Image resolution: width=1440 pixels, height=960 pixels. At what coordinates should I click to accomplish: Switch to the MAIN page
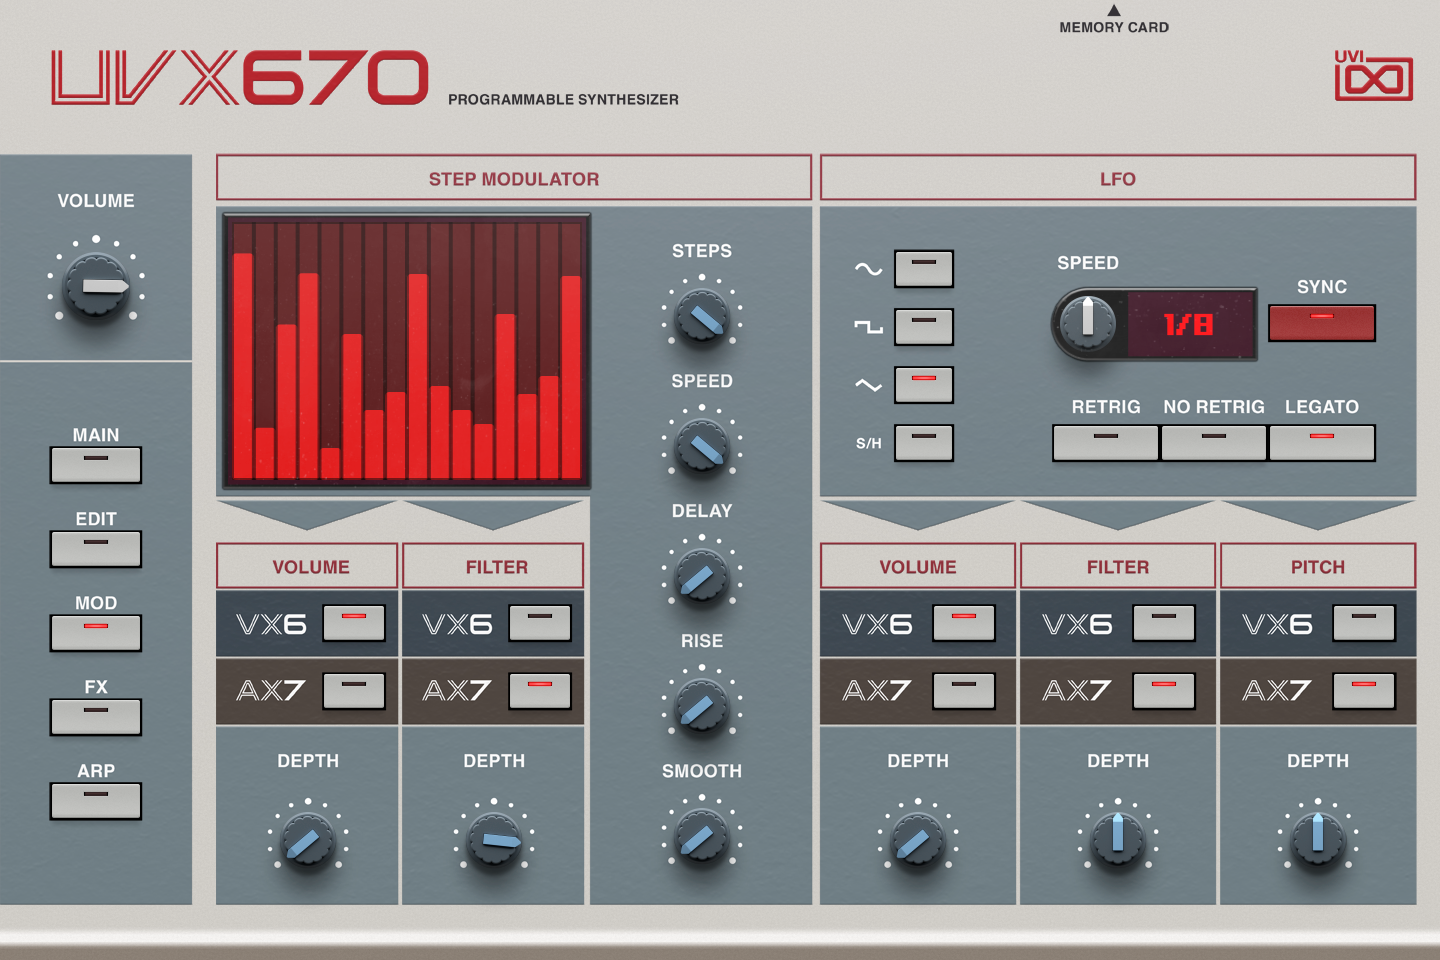coord(95,464)
